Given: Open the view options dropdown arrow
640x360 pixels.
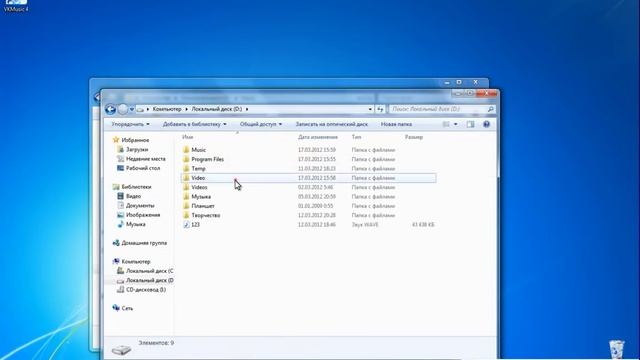Looking at the screenshot, I should pyautogui.click(x=456, y=124).
